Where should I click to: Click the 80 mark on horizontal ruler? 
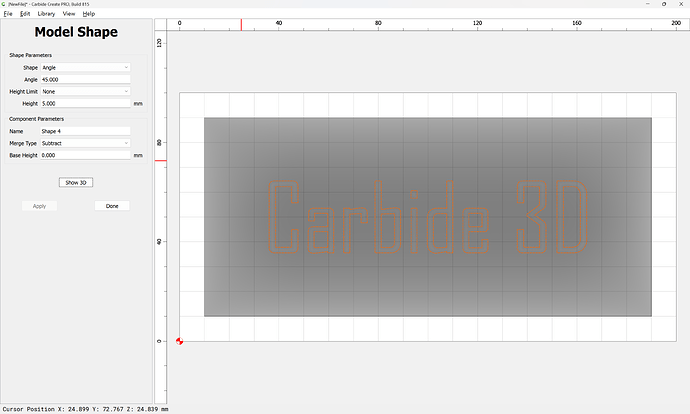pyautogui.click(x=378, y=23)
